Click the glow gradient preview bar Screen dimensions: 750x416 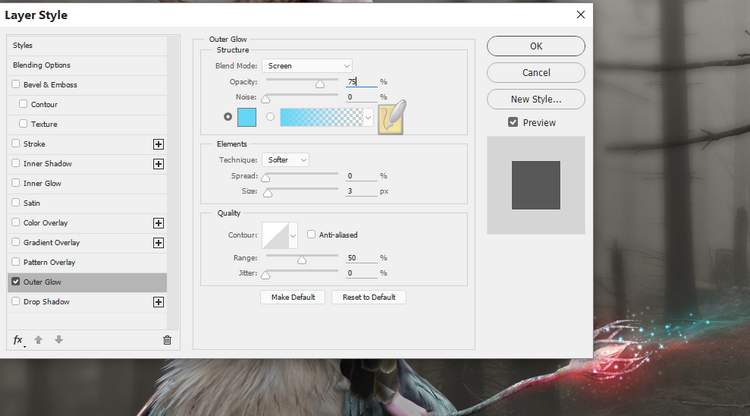pos(321,117)
